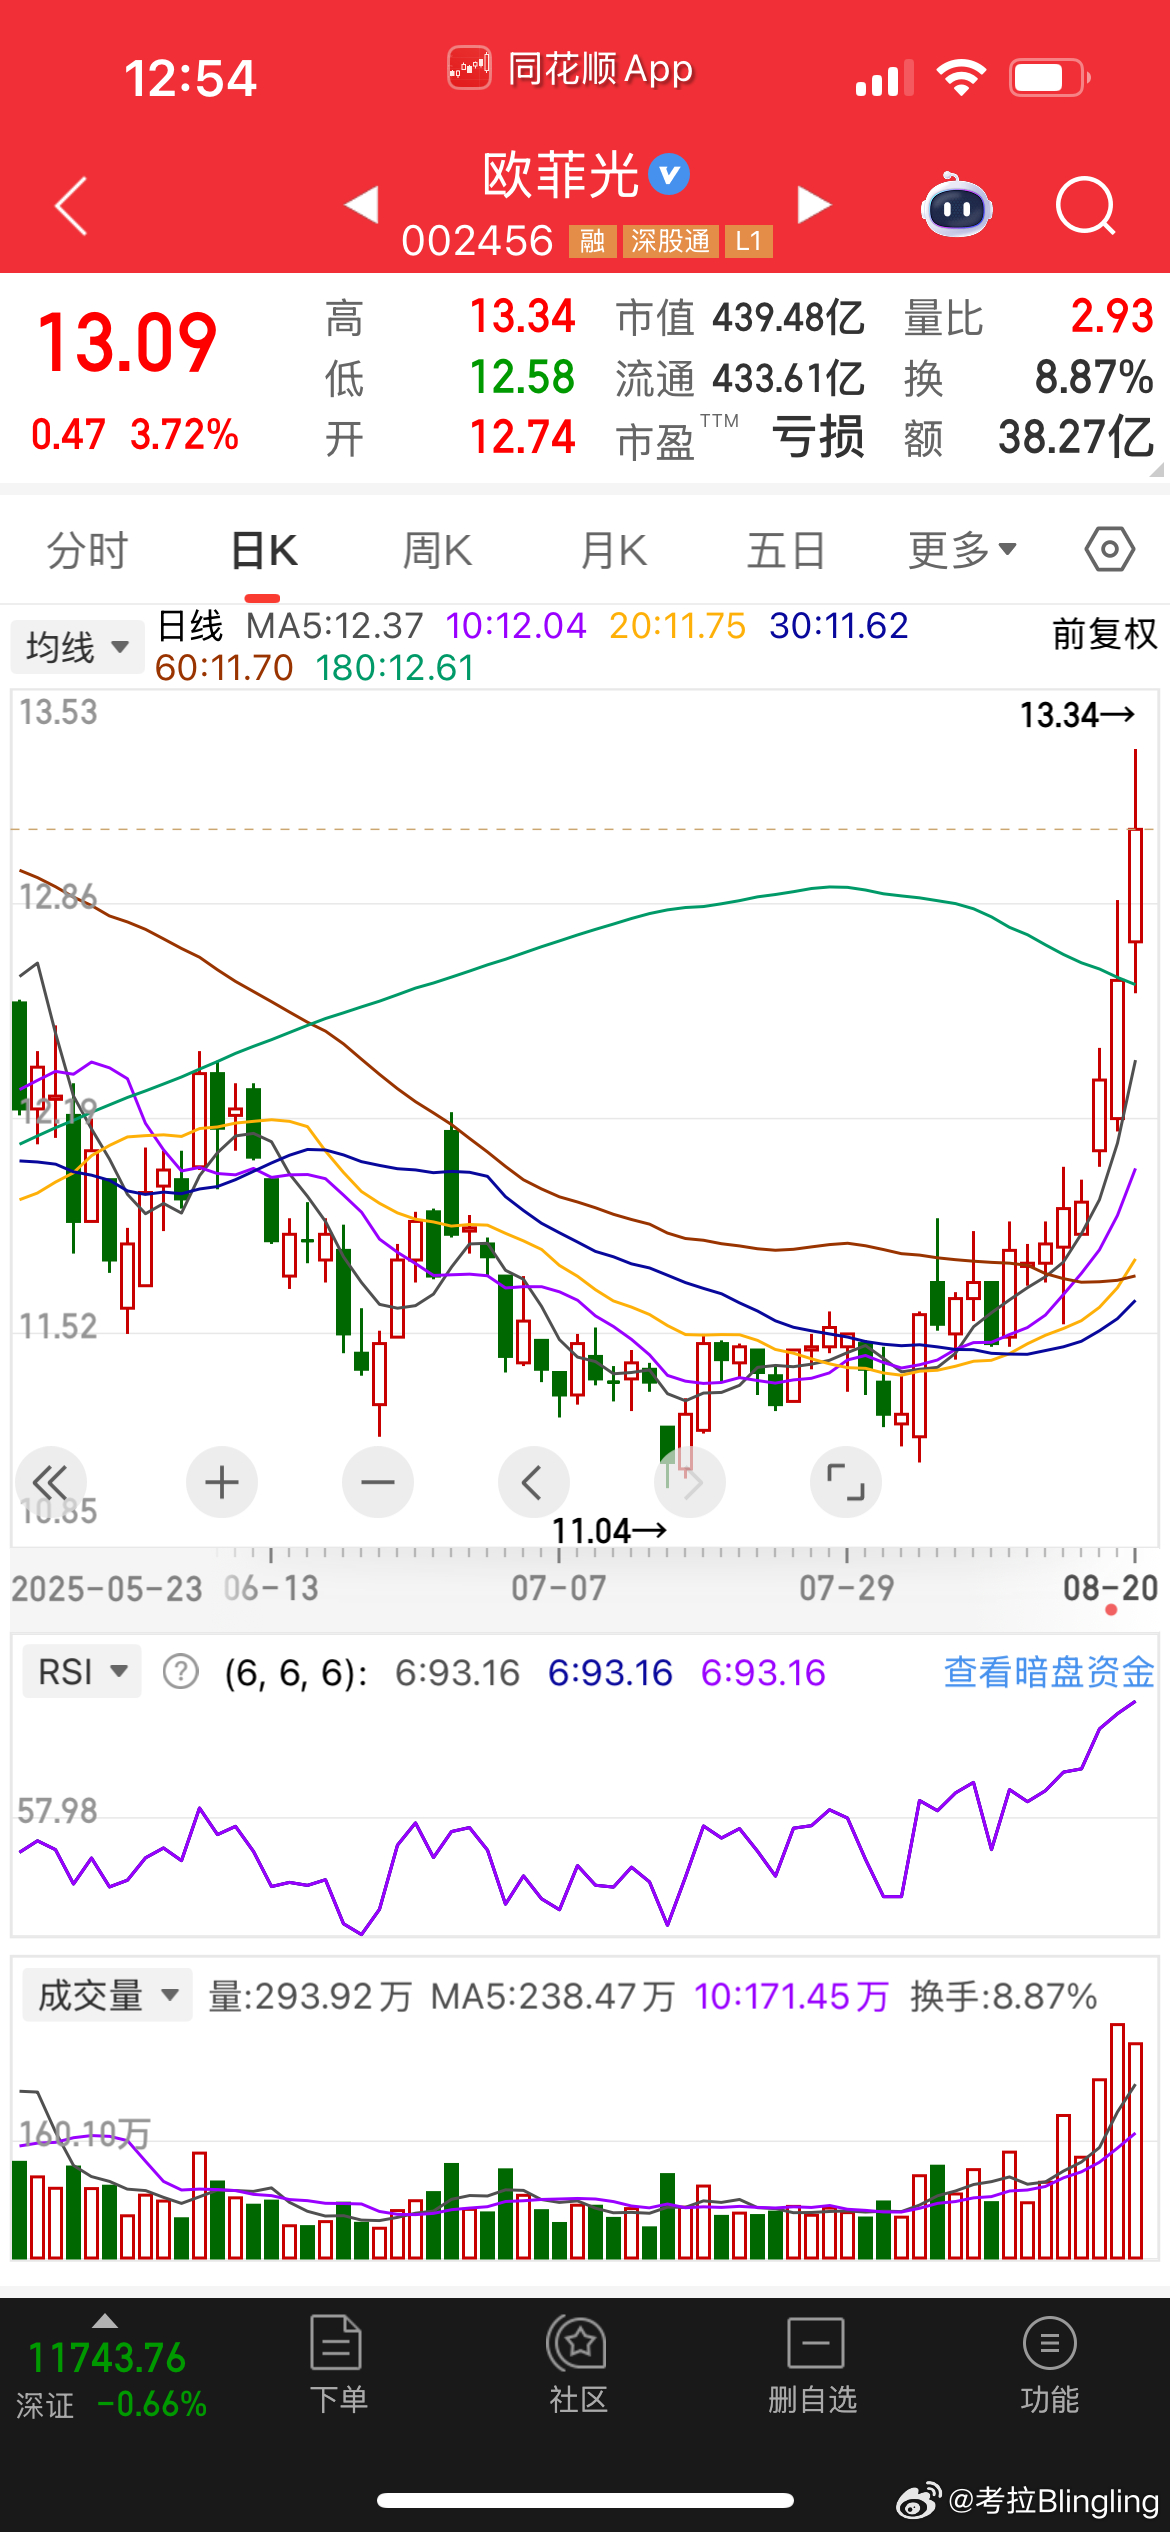Tap the back arrow in header
This screenshot has height=2532, width=1170.
click(71, 206)
